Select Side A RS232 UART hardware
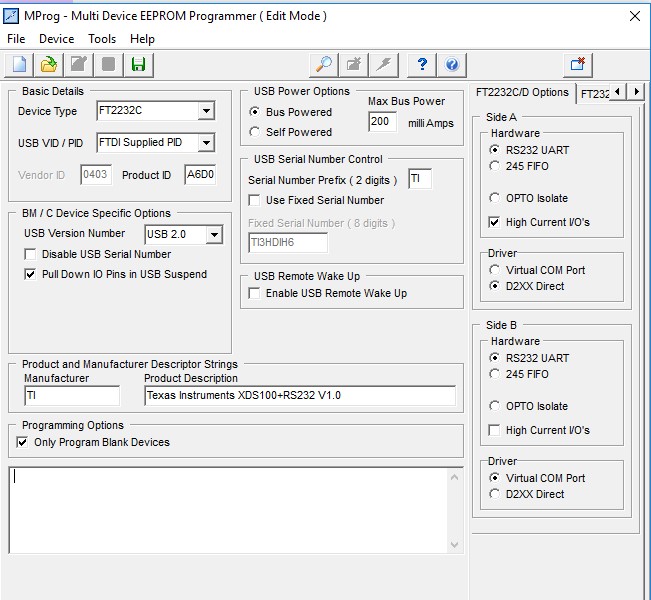The width and height of the screenshot is (651, 600). (529, 150)
